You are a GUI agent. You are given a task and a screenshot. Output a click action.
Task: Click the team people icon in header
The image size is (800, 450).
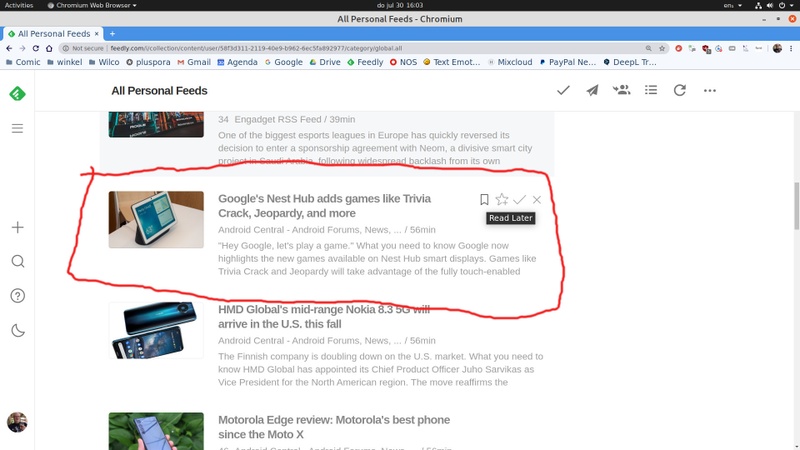(x=621, y=90)
